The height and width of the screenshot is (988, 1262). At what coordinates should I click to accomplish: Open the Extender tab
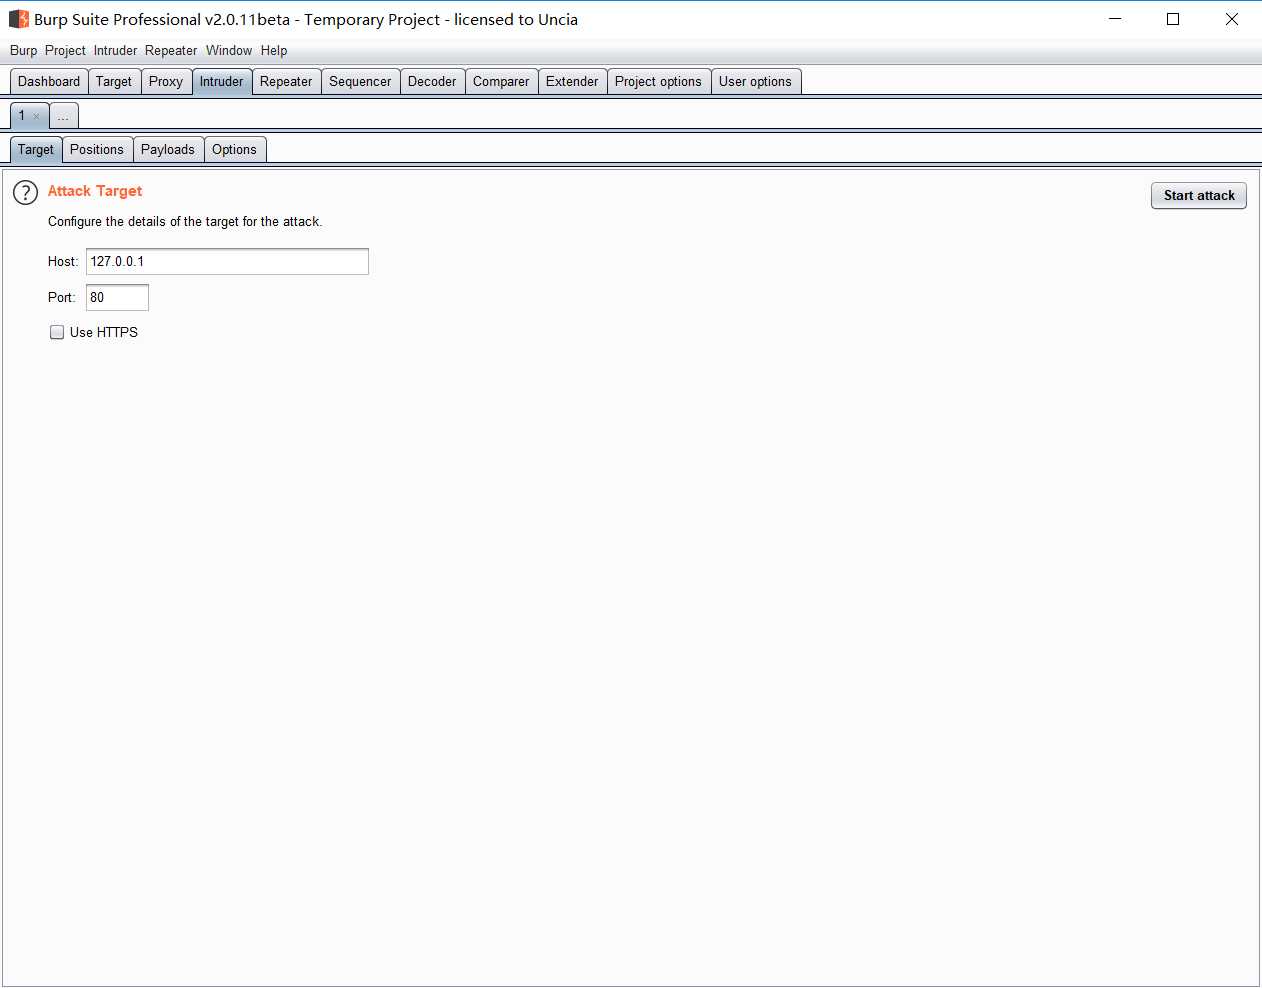572,81
